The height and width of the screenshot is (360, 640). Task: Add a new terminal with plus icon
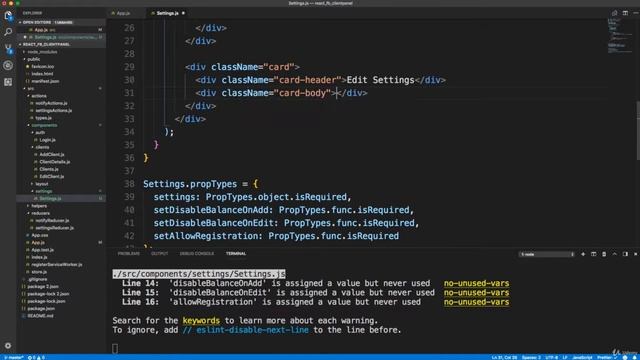coord(583,254)
